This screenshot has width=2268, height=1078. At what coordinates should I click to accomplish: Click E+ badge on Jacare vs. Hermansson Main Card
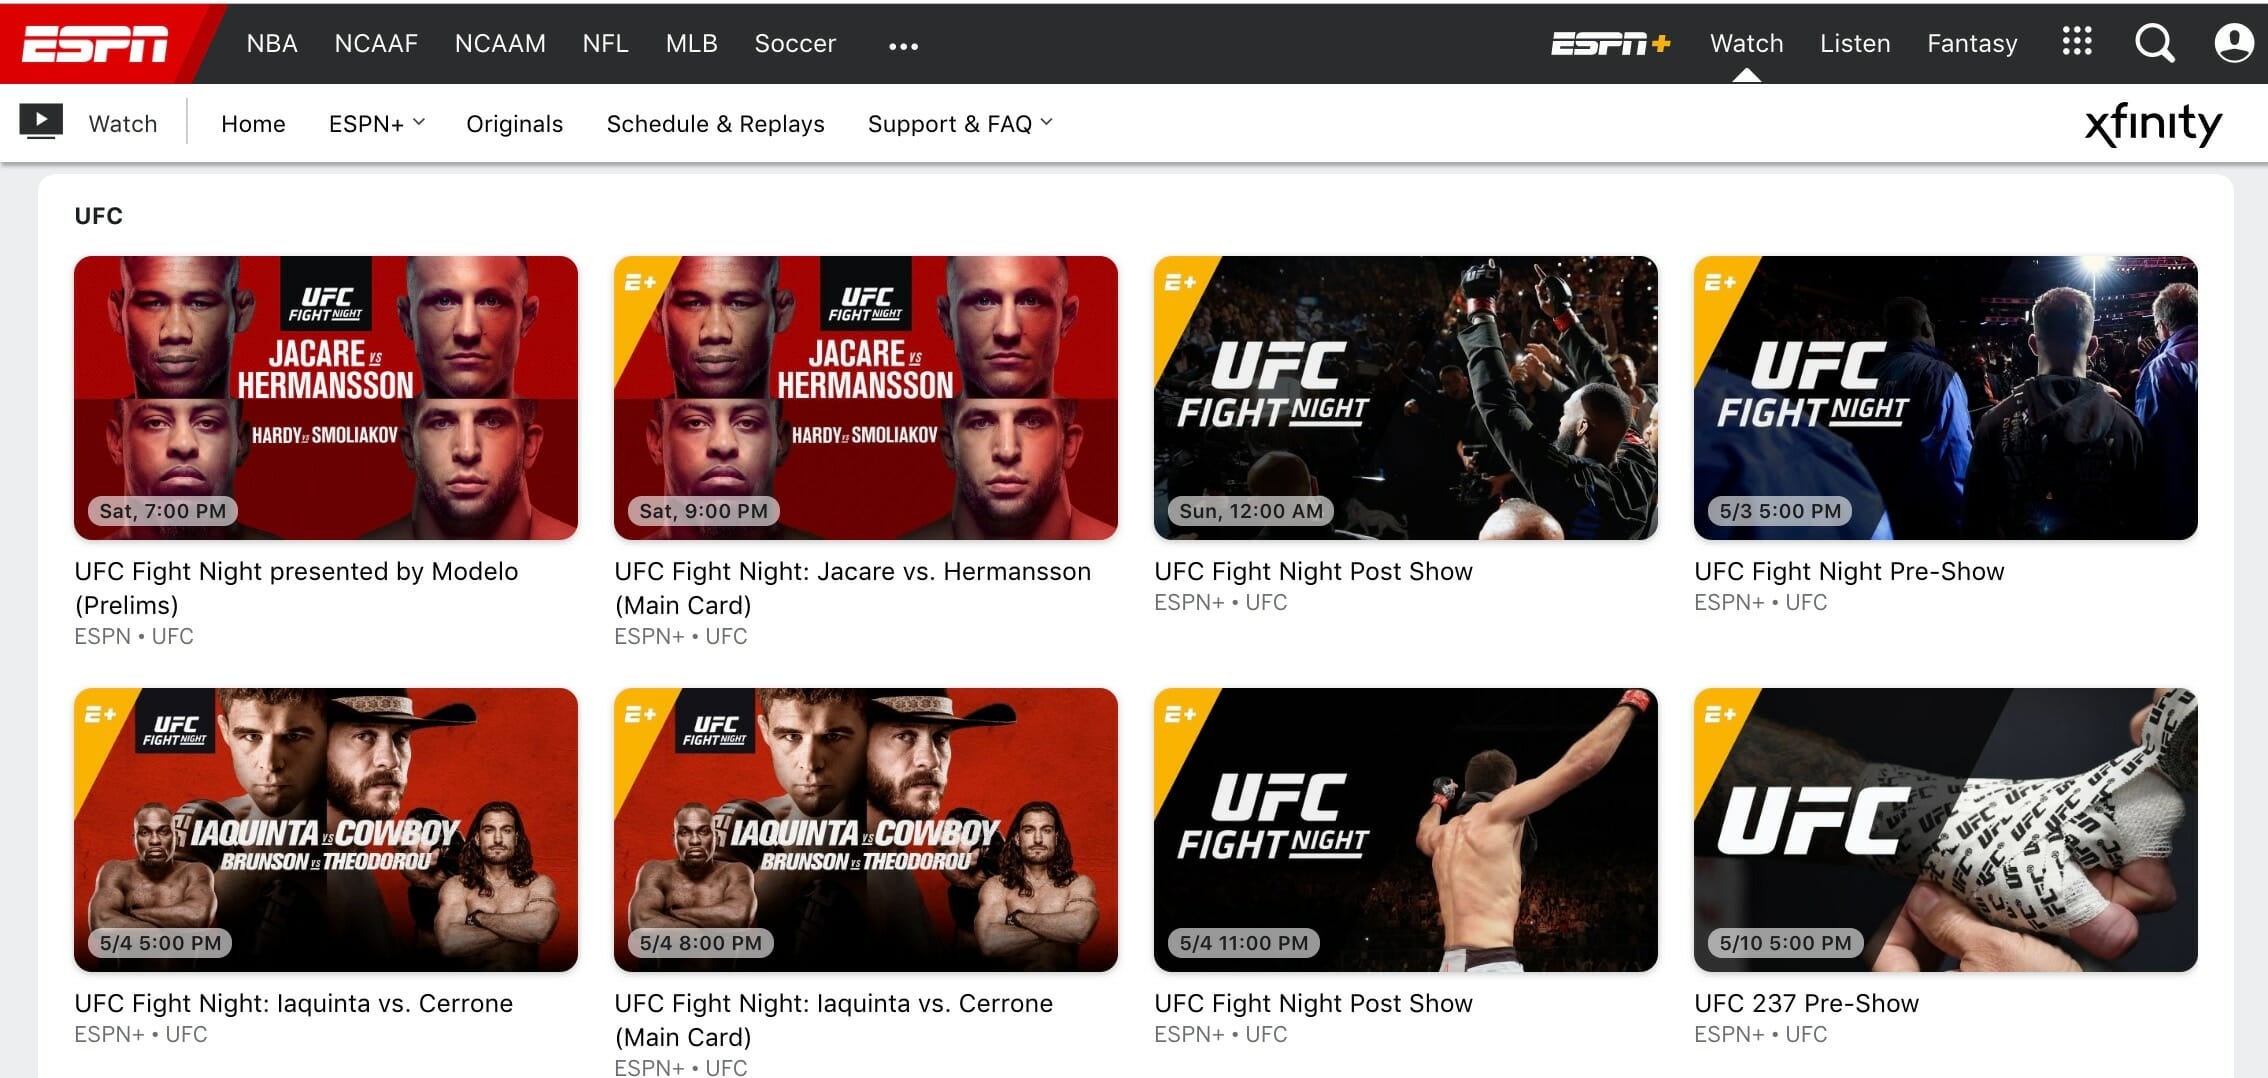[x=640, y=283]
